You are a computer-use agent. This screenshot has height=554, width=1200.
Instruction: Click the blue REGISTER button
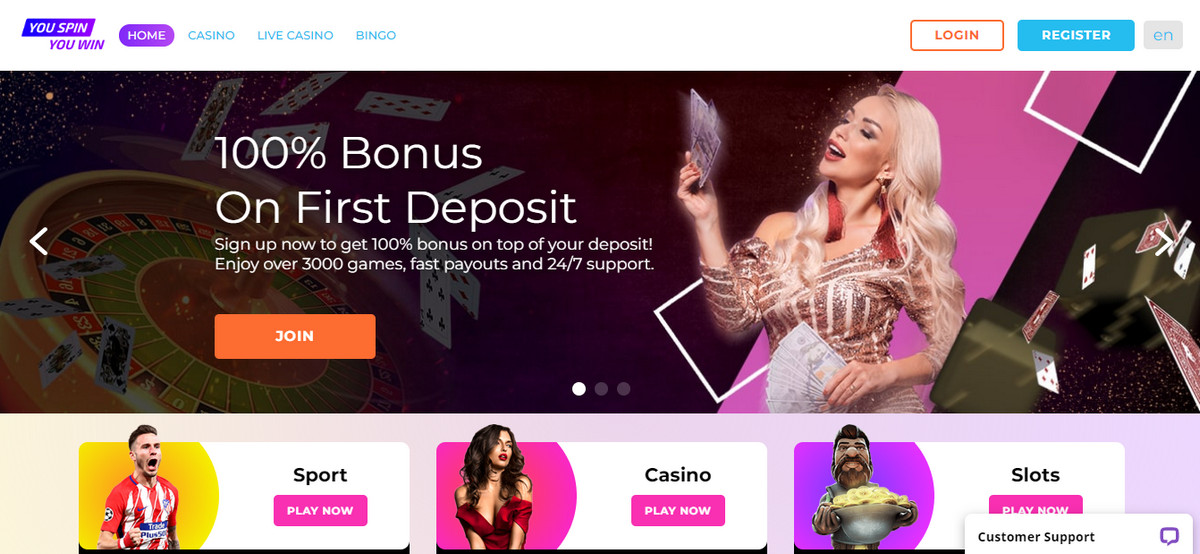1076,35
